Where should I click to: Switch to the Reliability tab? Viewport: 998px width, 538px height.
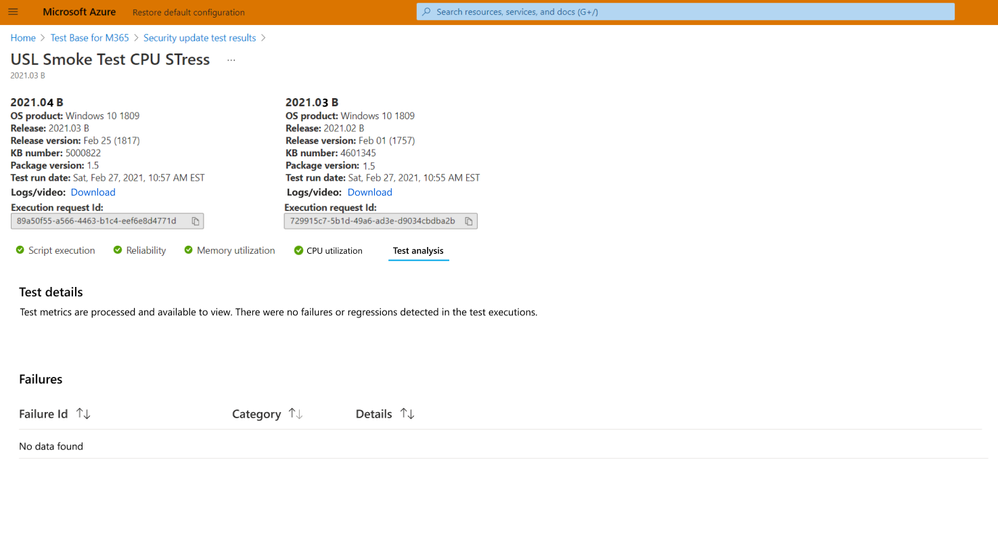pos(146,251)
